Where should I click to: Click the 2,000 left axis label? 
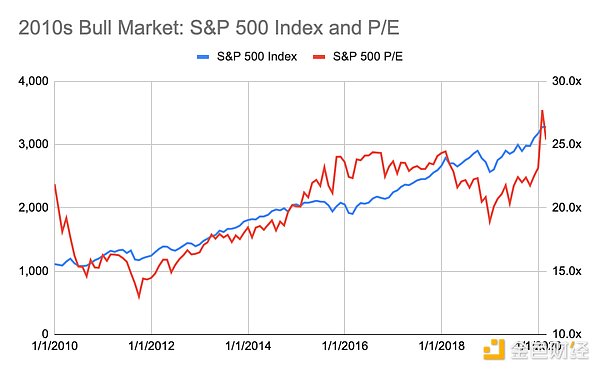(34, 208)
